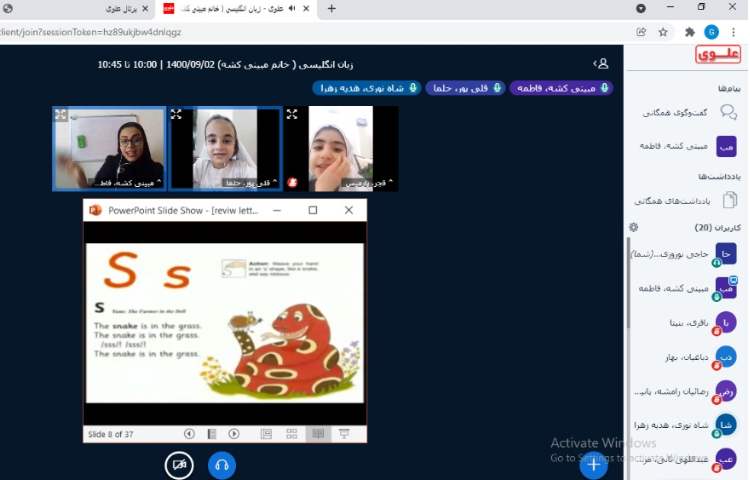The image size is (750, 480).
Task: Switch to PowerPoint slide sorter view
Action: 292,433
